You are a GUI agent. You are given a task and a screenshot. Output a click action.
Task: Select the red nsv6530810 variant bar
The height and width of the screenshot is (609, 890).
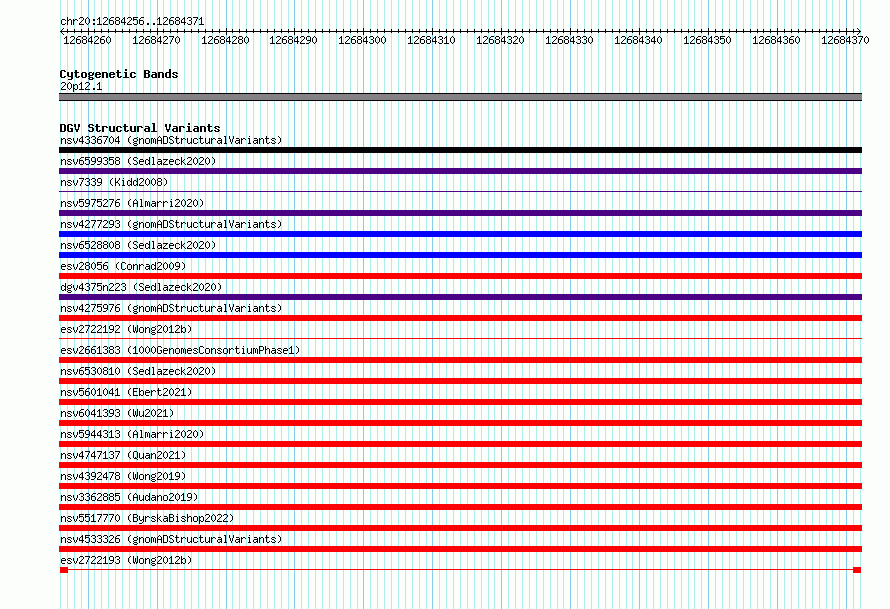460,381
